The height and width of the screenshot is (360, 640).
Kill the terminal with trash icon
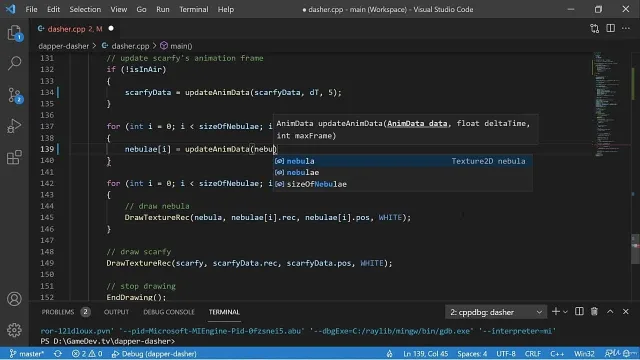(x=594, y=311)
